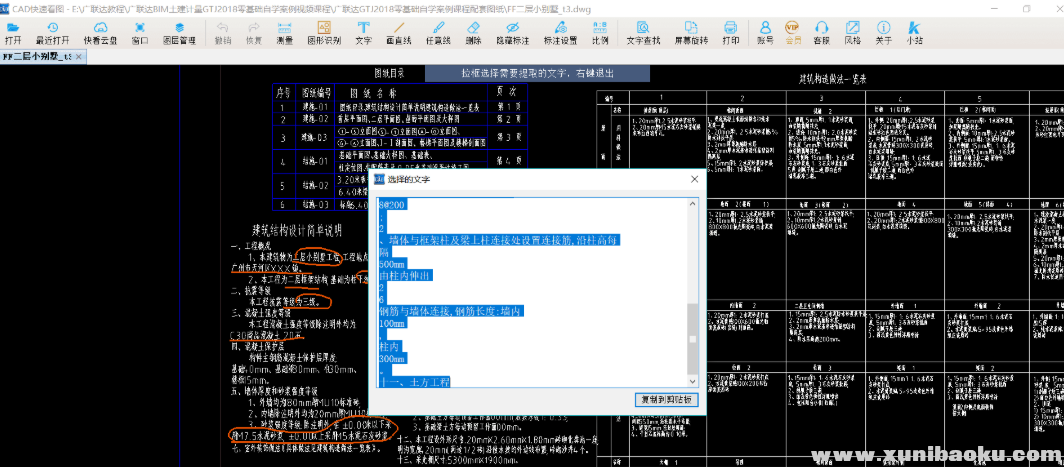The height and width of the screenshot is (467, 1064).
Task: Click the 复制到剪贴板 copy to clipboard button
Action: (668, 400)
